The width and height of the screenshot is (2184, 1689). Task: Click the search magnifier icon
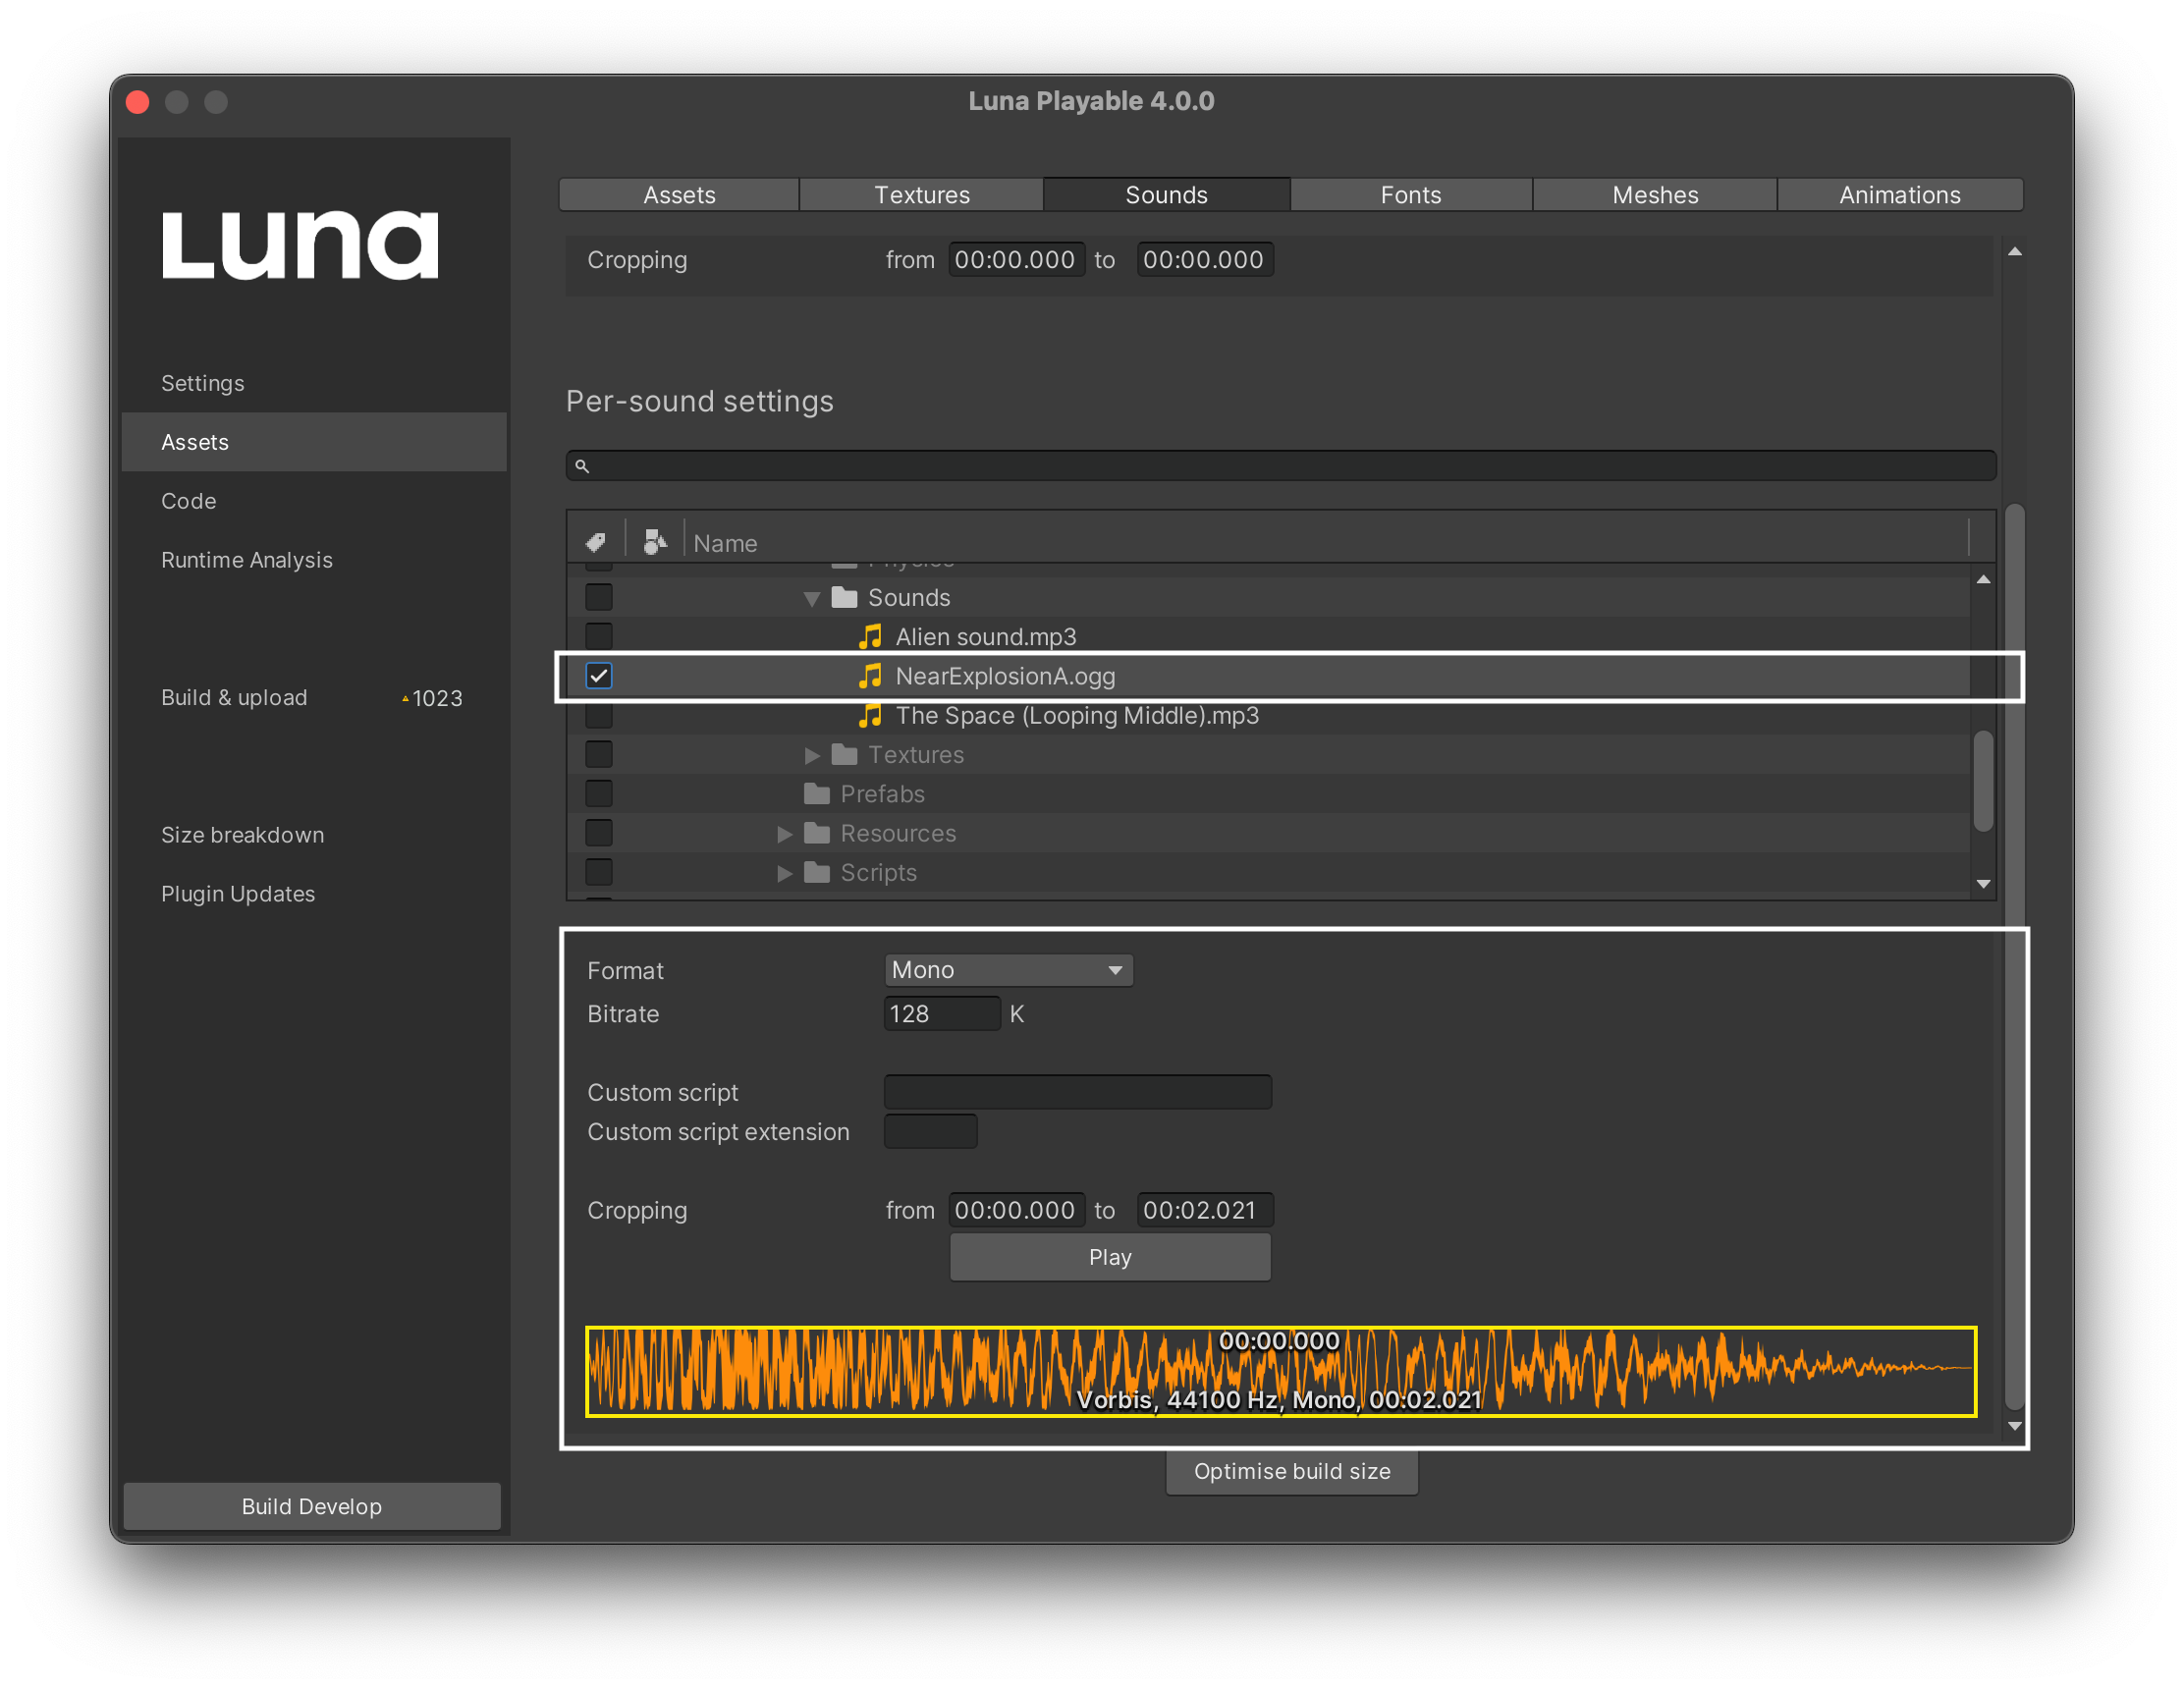coord(582,466)
